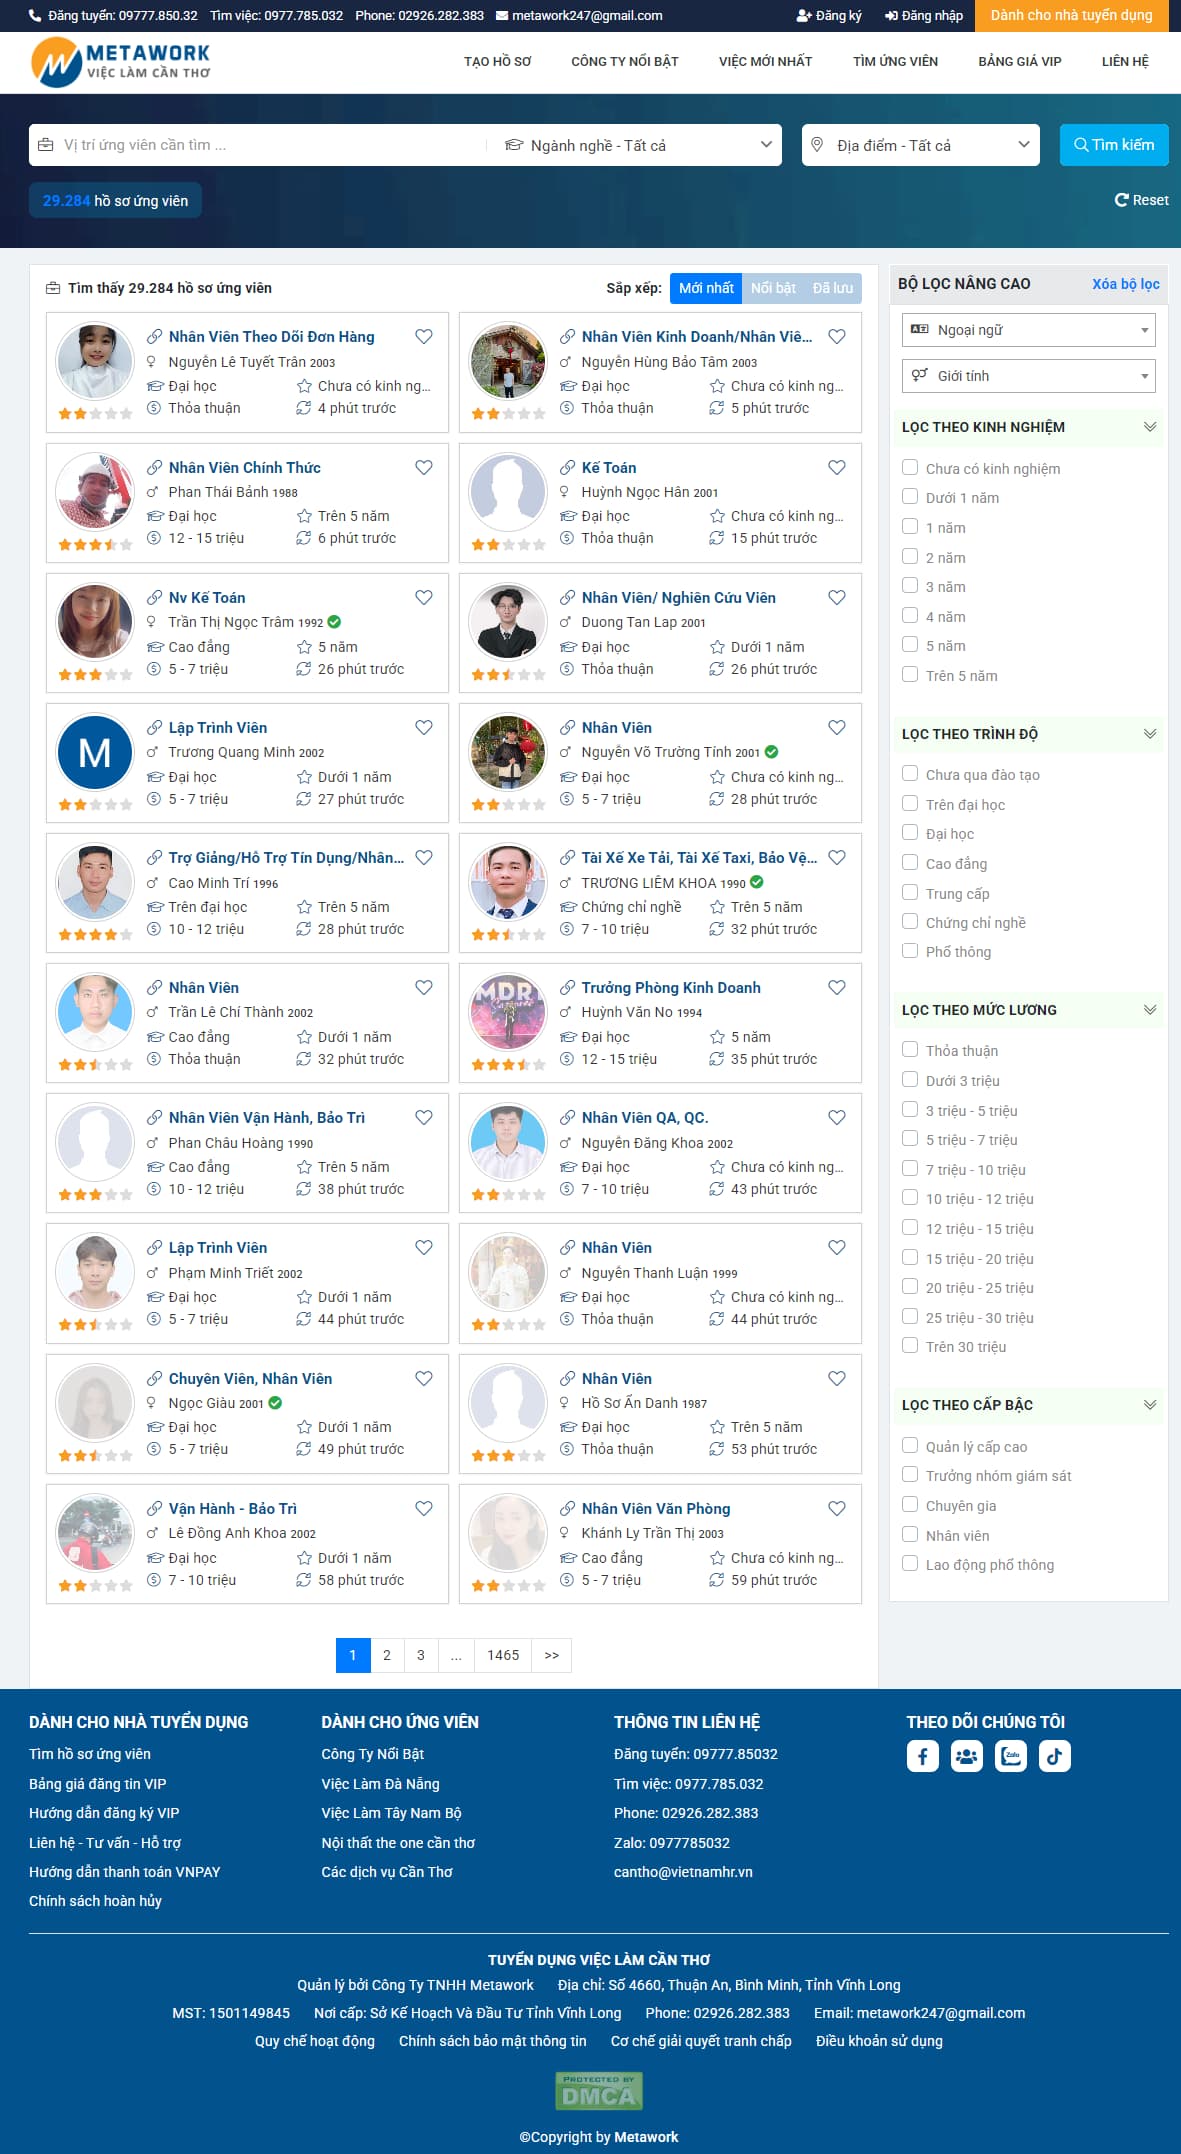Check the 'Trên 5 năm' experience filter
Viewport: 1181px width, 2154px height.
click(910, 675)
